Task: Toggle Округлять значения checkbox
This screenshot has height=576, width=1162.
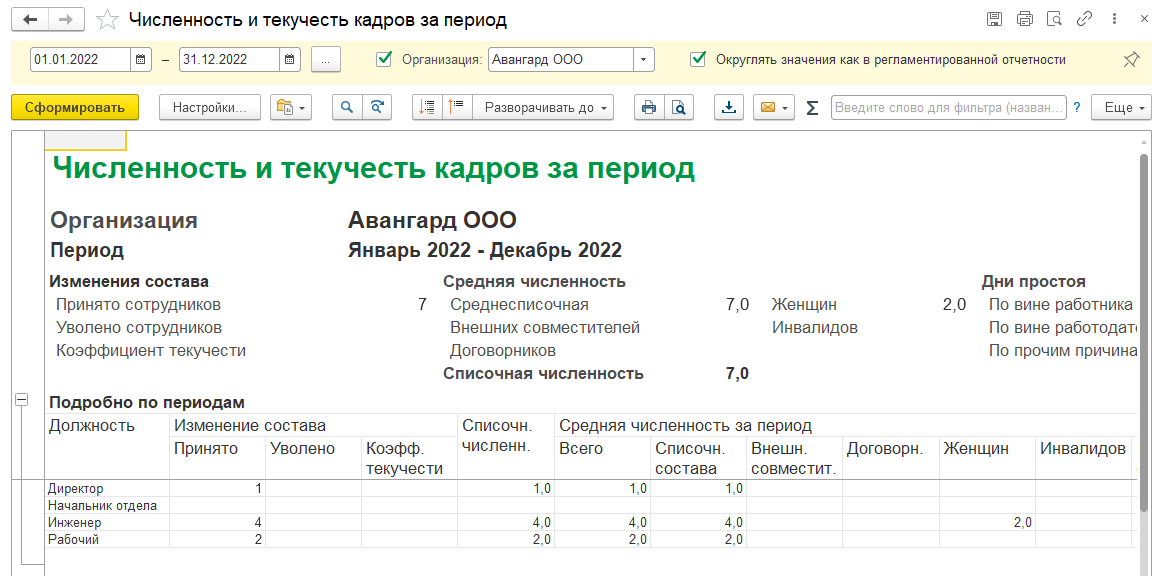Action: click(x=698, y=60)
